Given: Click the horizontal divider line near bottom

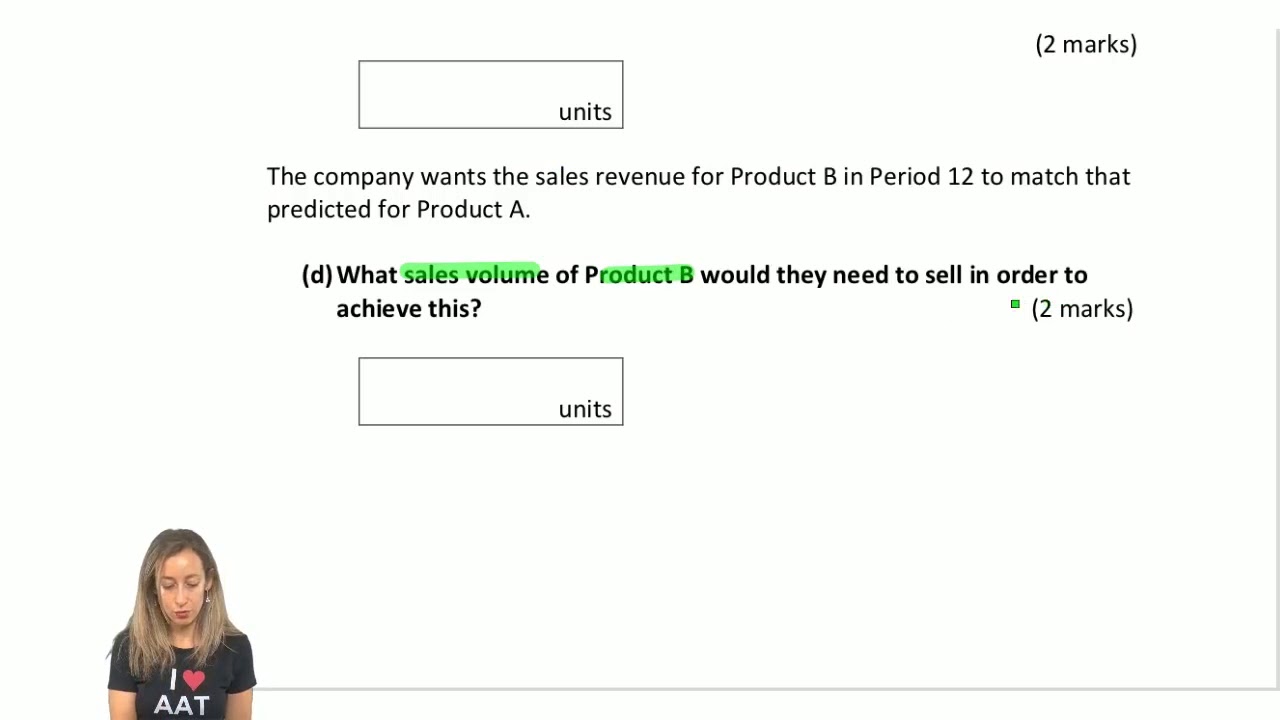Looking at the screenshot, I should [x=760, y=689].
